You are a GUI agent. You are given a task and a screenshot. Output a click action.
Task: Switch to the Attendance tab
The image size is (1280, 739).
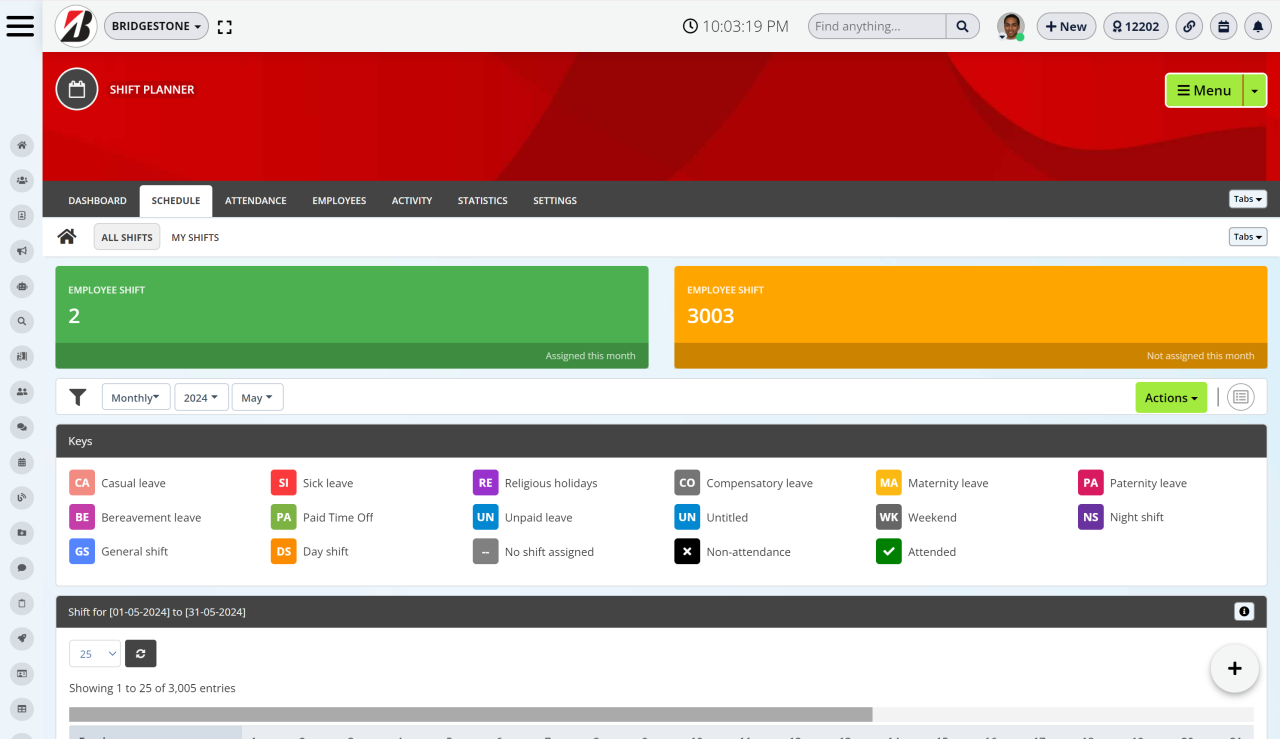pos(255,200)
